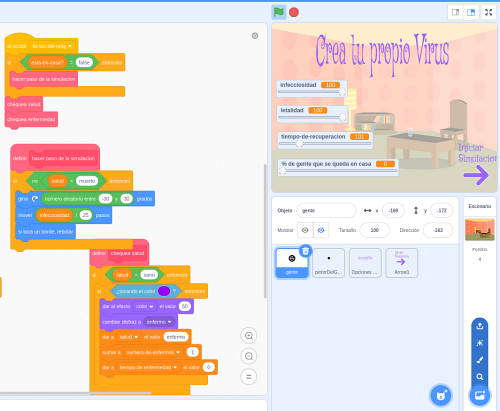Select the Opciones sprite
The height and width of the screenshot is (411, 500).
tap(365, 263)
